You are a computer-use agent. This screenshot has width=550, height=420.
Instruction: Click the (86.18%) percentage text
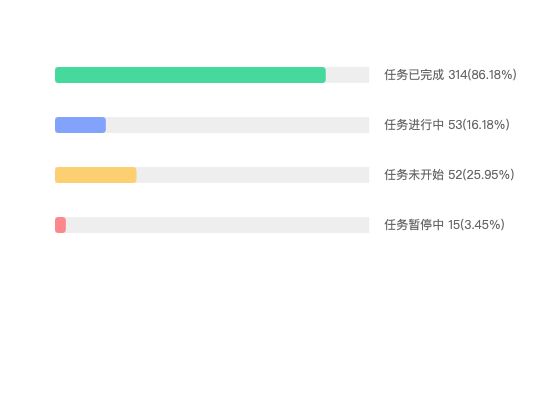492,75
